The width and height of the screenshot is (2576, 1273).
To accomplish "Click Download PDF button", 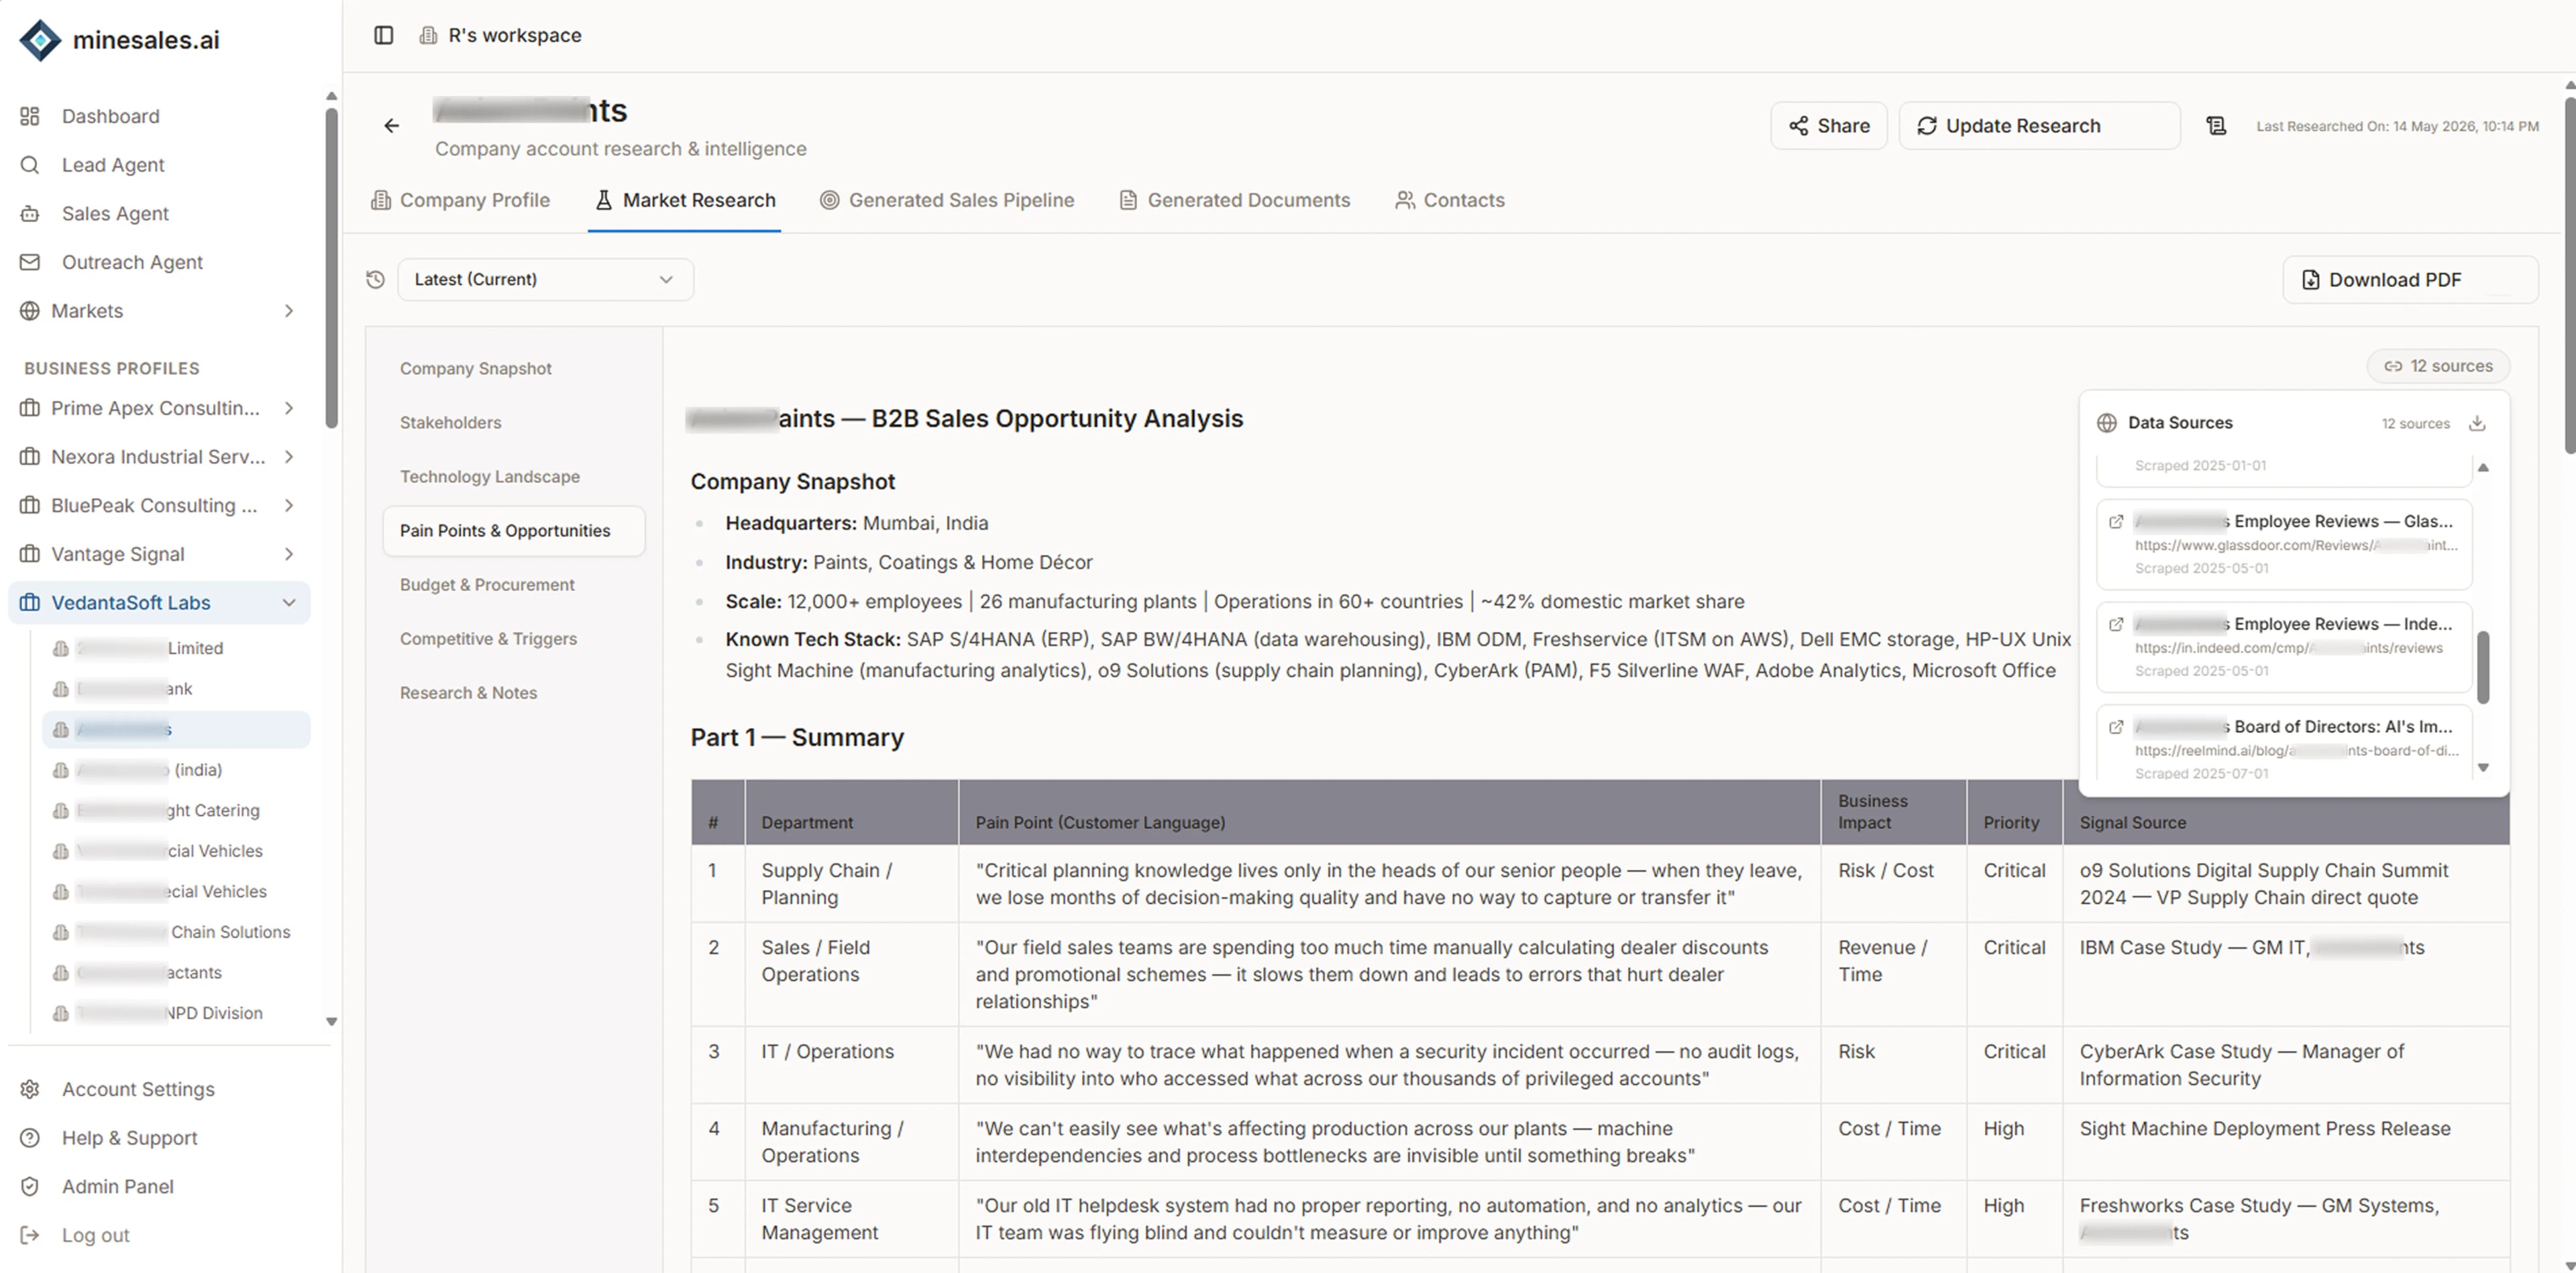I will coord(2410,280).
